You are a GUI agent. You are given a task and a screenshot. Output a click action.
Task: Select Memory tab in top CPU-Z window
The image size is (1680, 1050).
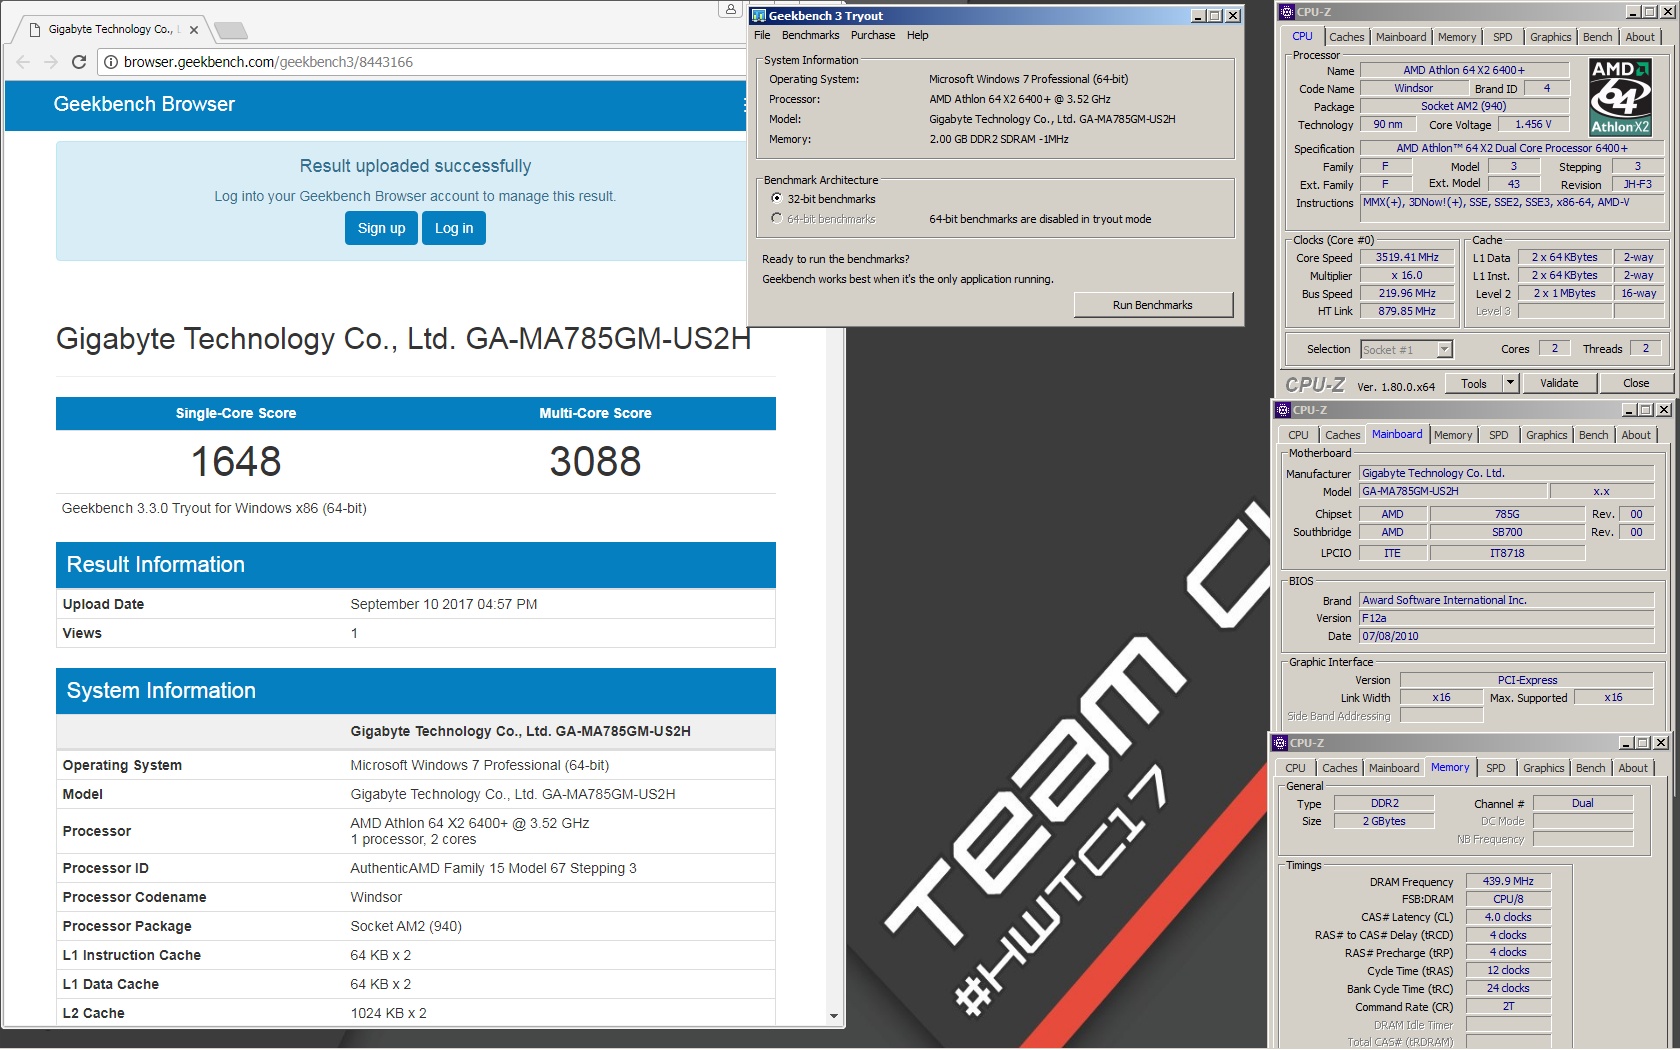tap(1457, 37)
